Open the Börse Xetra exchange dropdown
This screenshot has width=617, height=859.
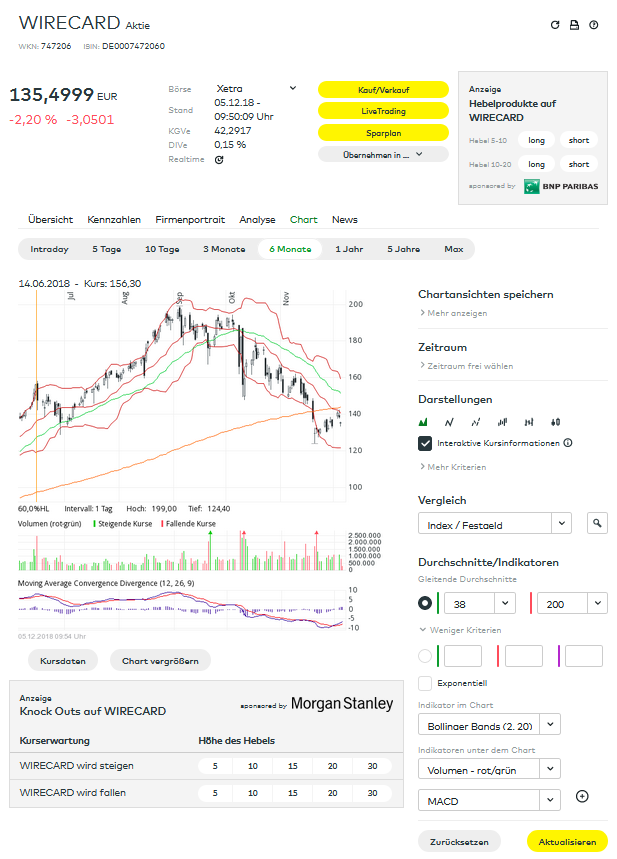[256, 88]
